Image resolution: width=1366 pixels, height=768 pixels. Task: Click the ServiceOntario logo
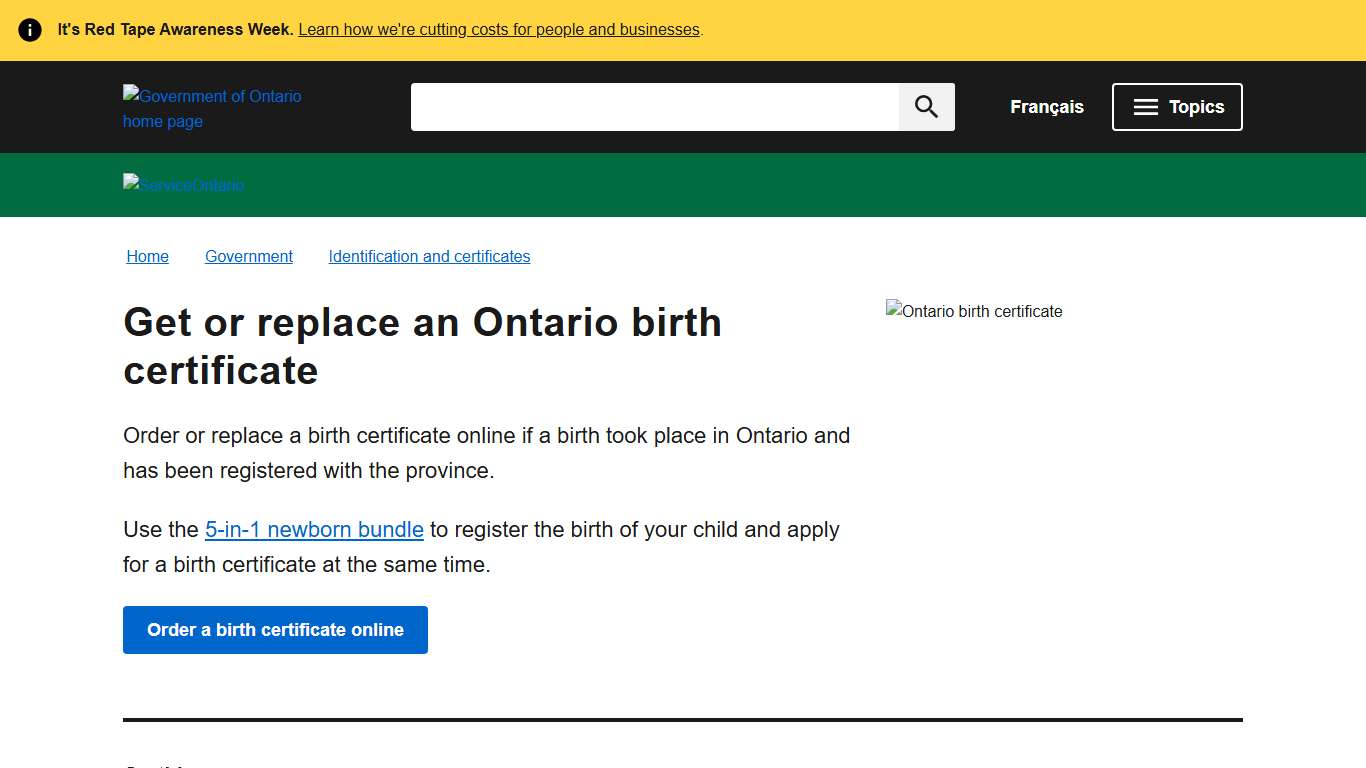(183, 185)
